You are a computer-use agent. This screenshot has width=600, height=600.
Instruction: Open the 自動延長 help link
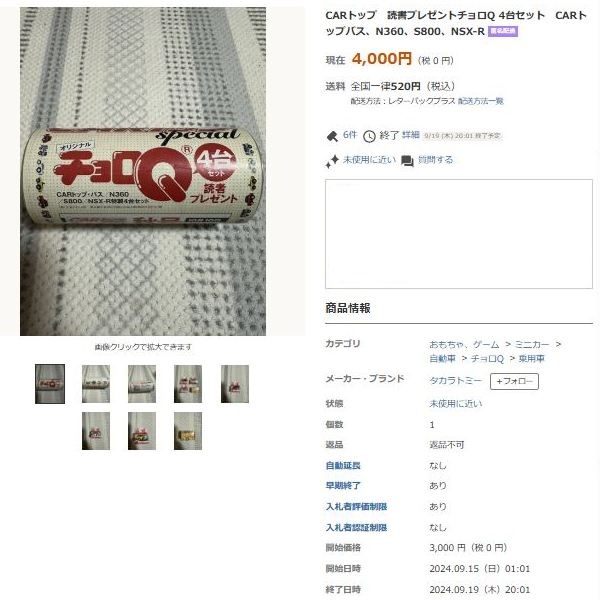click(x=343, y=465)
